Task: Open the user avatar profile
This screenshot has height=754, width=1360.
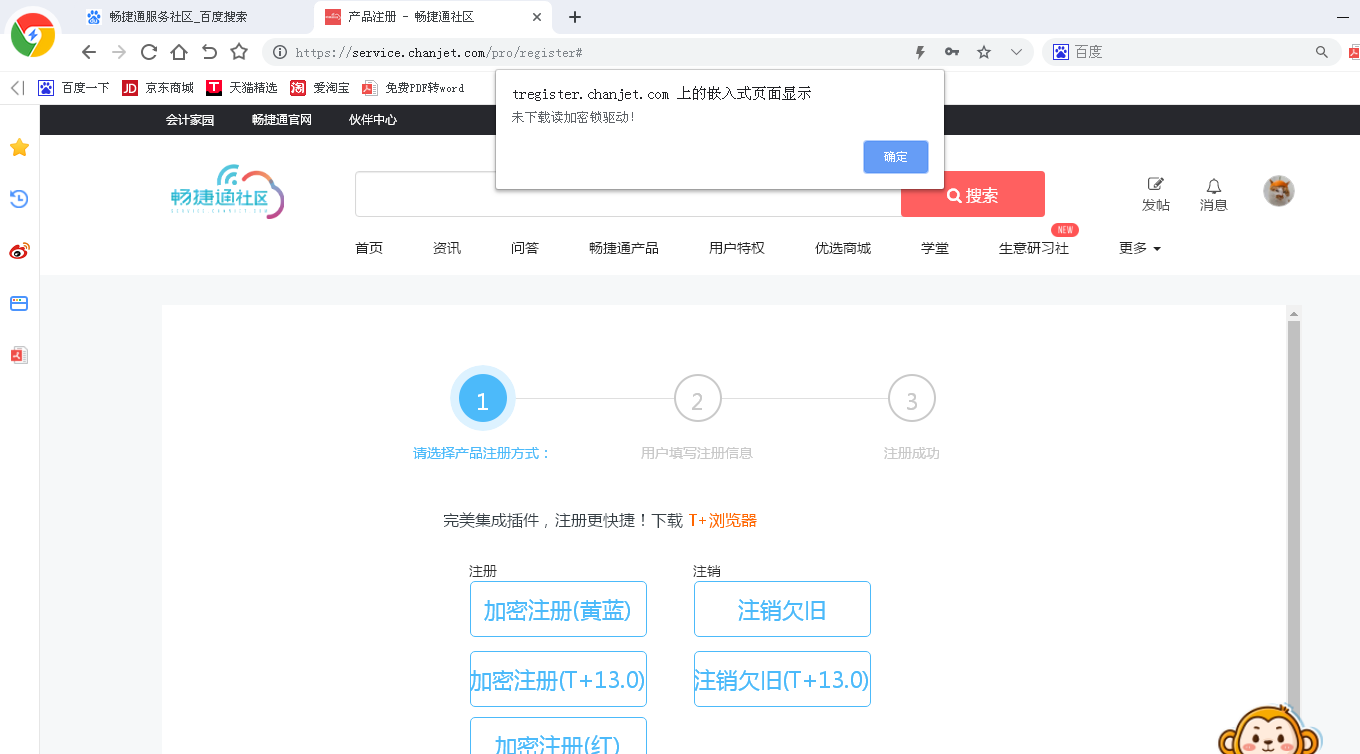Action: coord(1279,191)
